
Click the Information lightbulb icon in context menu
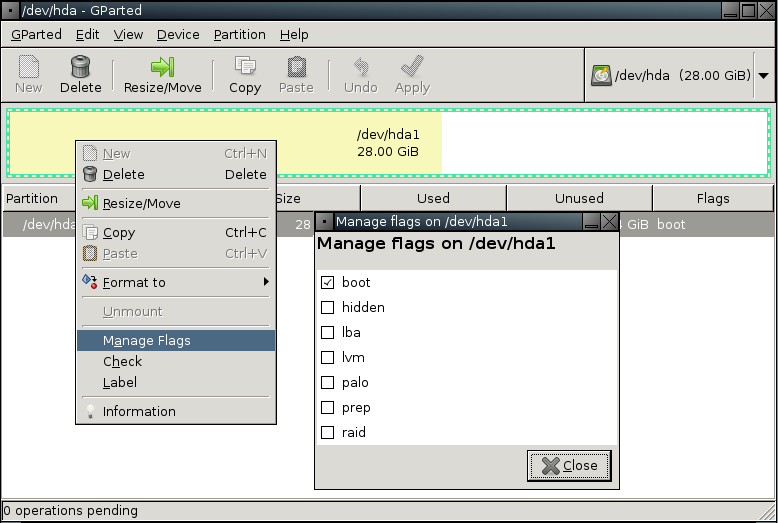[x=90, y=411]
